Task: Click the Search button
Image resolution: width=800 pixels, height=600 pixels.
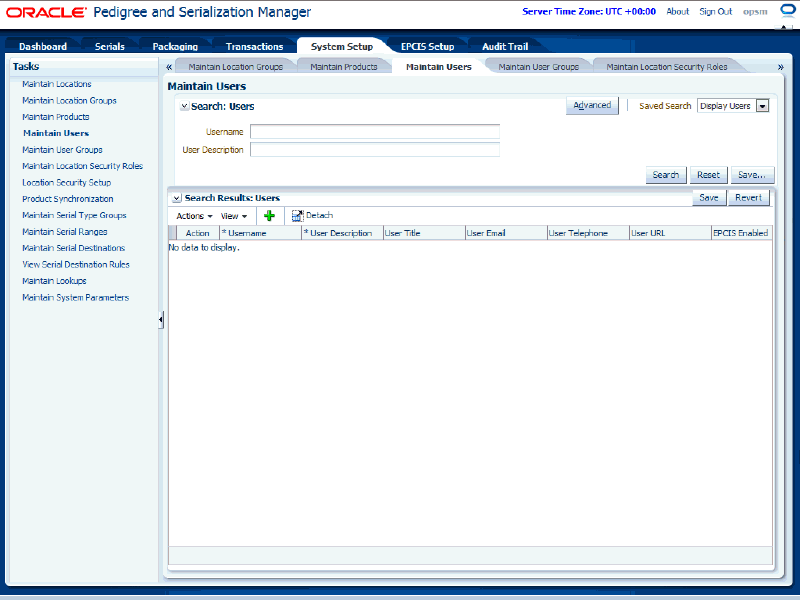Action: pos(666,175)
